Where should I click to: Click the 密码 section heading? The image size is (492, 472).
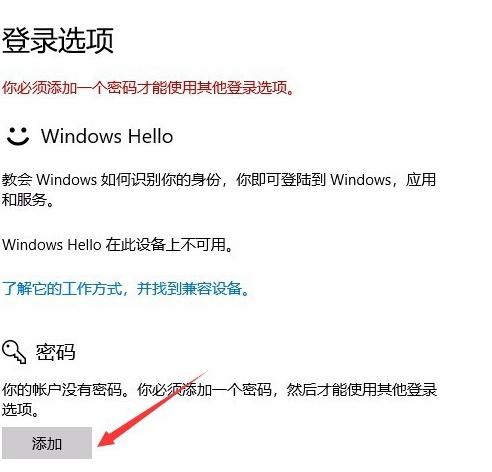click(55, 352)
